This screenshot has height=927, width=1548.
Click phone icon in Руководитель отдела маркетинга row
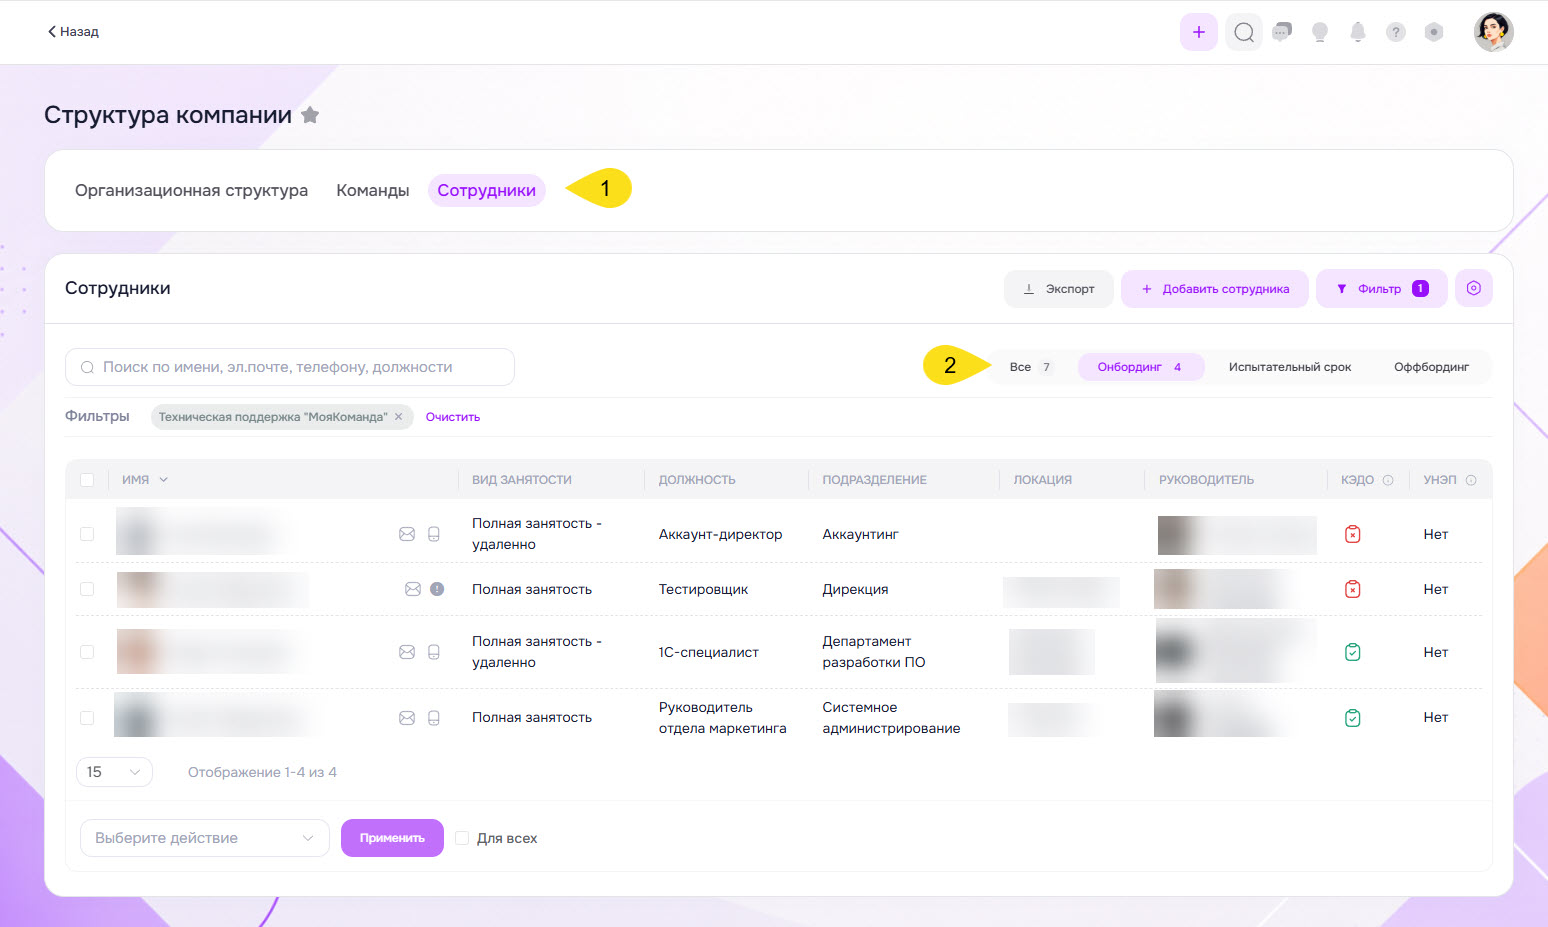(x=434, y=718)
